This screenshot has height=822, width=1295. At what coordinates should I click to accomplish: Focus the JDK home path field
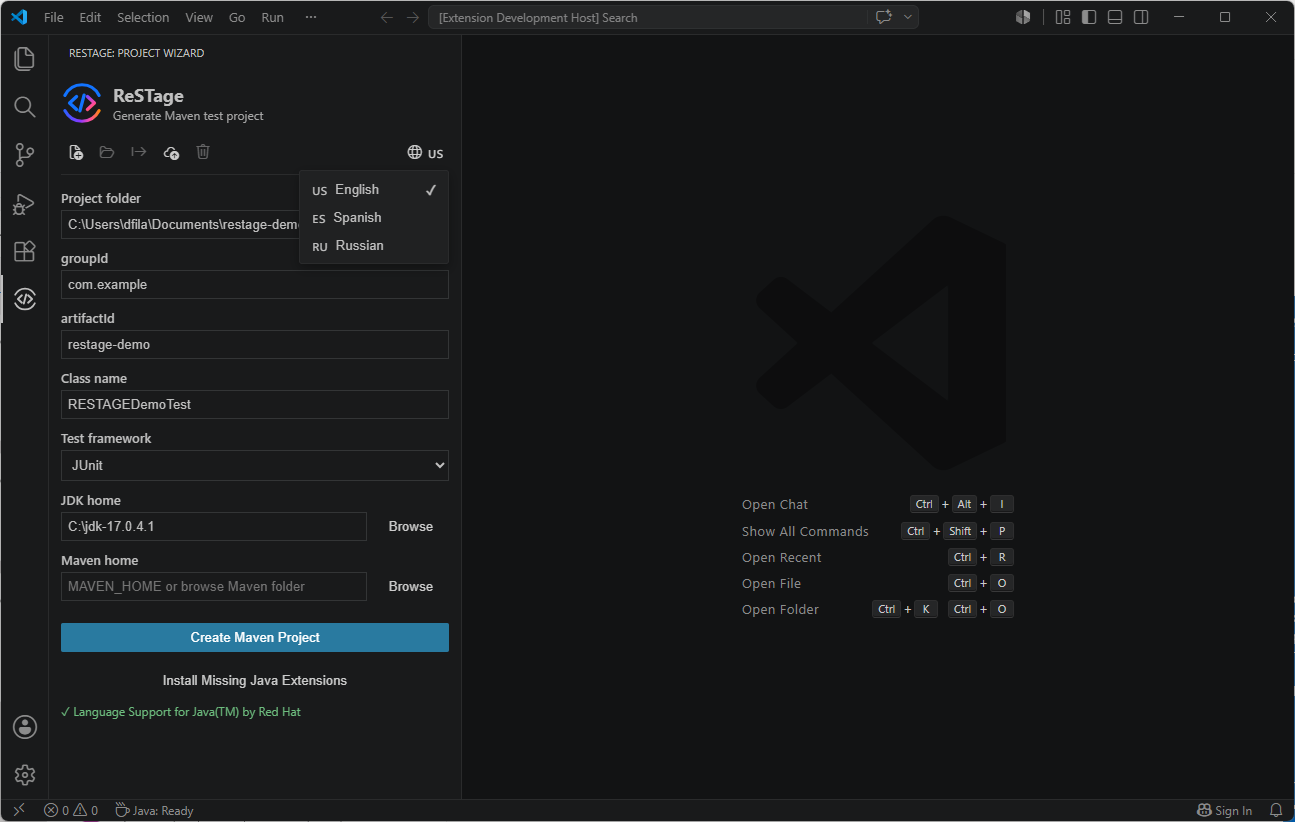click(x=214, y=526)
